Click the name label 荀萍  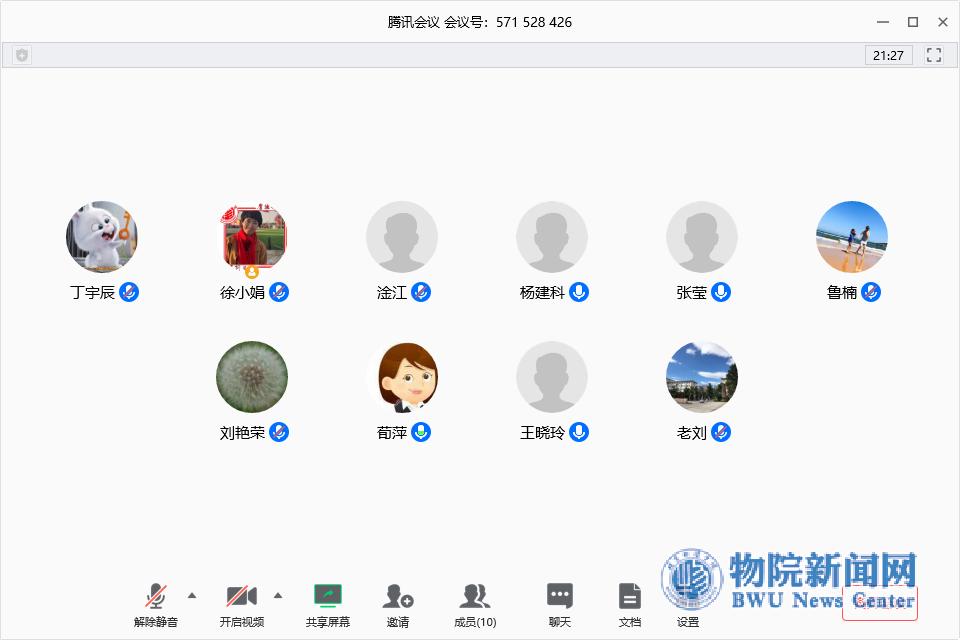pyautogui.click(x=392, y=433)
